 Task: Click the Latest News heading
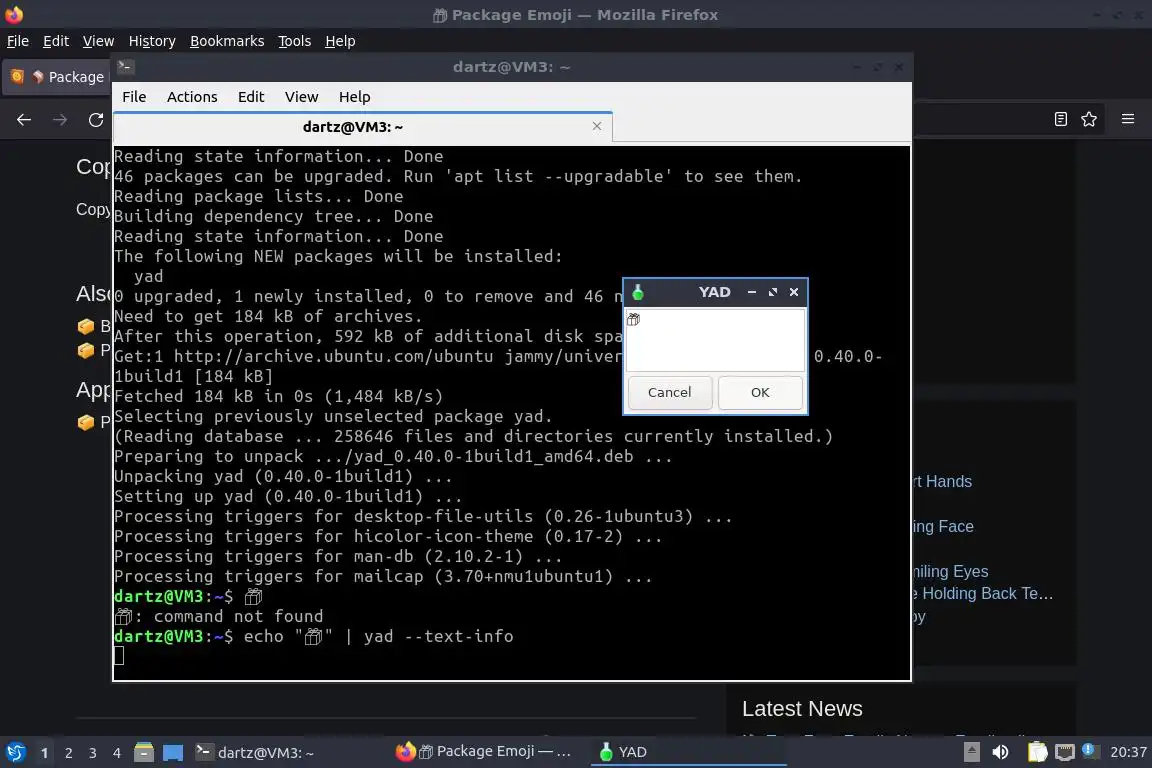(802, 708)
